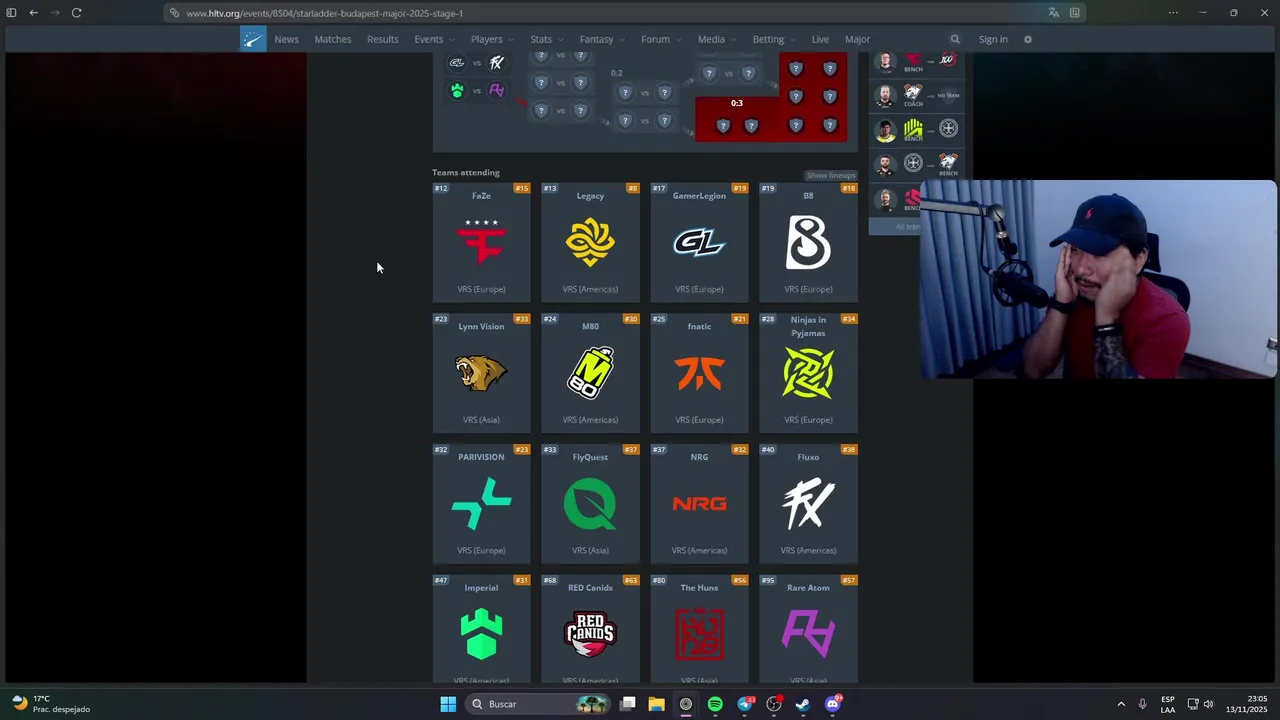Viewport: 1280px width, 720px height.
Task: Click the Imperial logo in the bracket
Action: point(457,90)
